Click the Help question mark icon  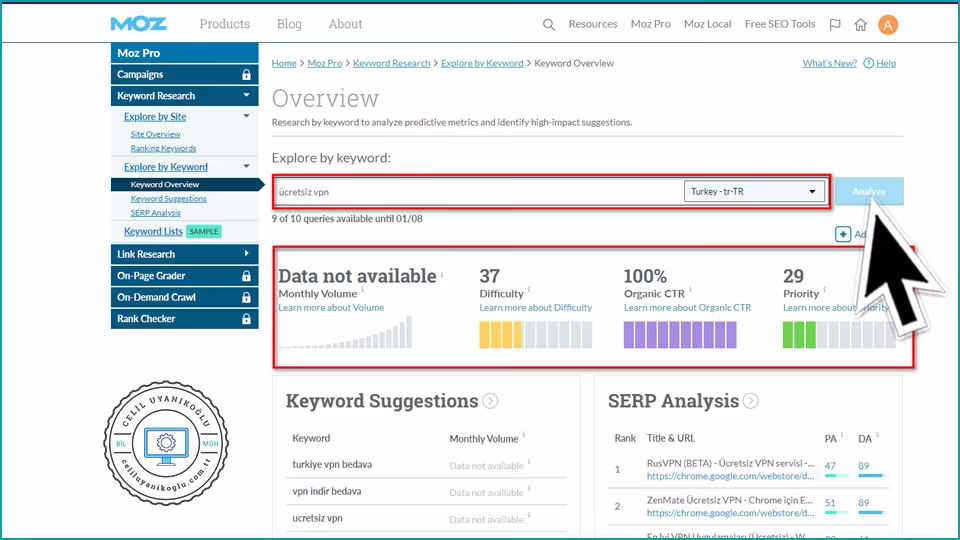click(868, 63)
